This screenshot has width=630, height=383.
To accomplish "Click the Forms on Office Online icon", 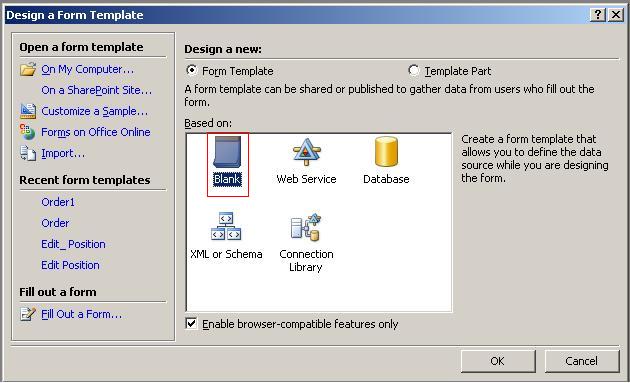I will point(27,132).
